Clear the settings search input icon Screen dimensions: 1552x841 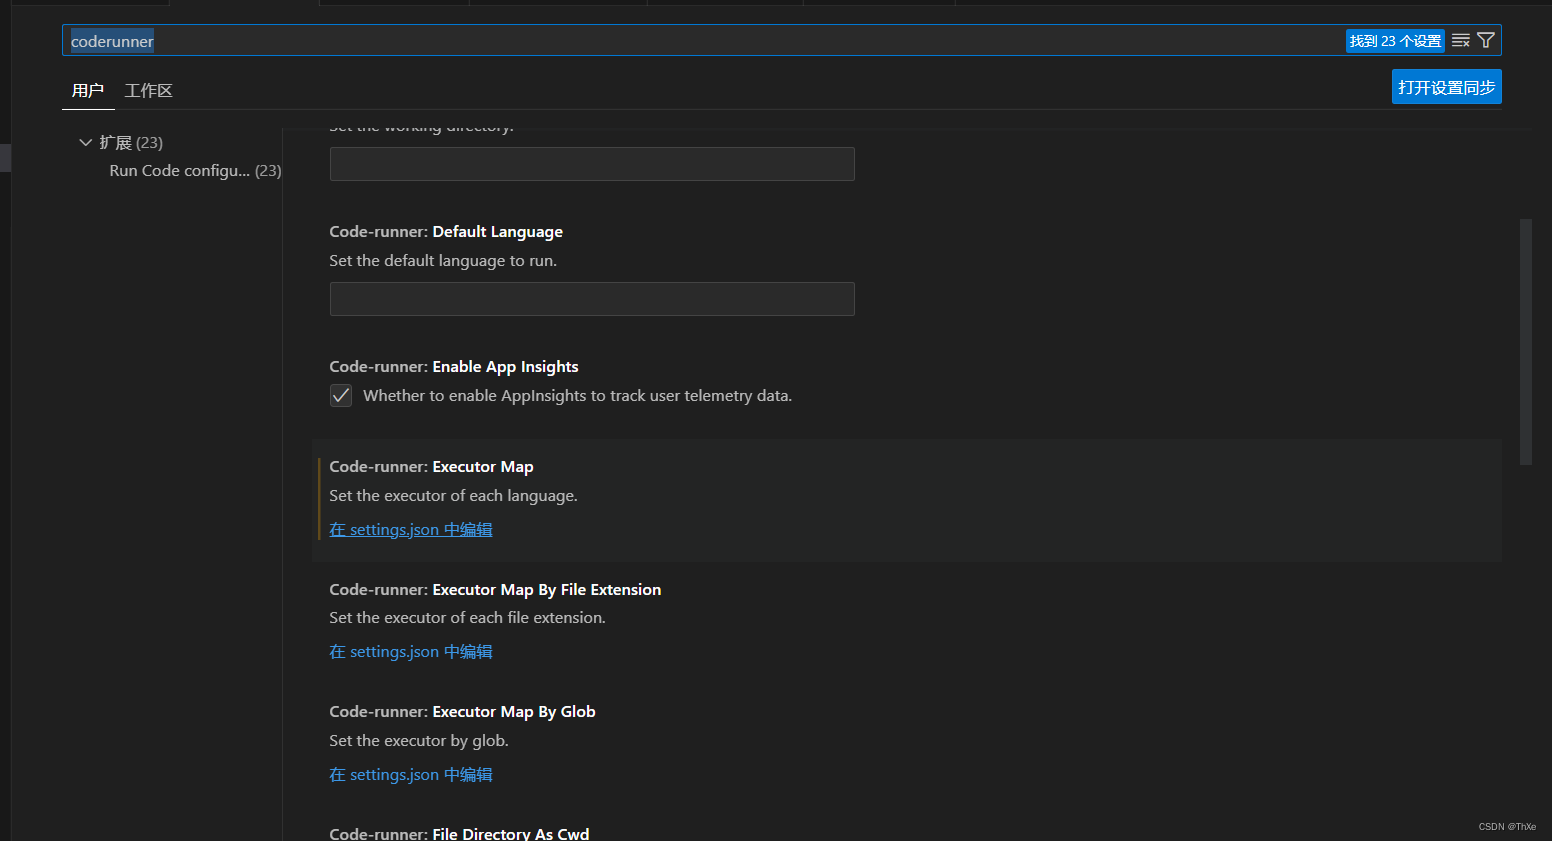point(1461,41)
